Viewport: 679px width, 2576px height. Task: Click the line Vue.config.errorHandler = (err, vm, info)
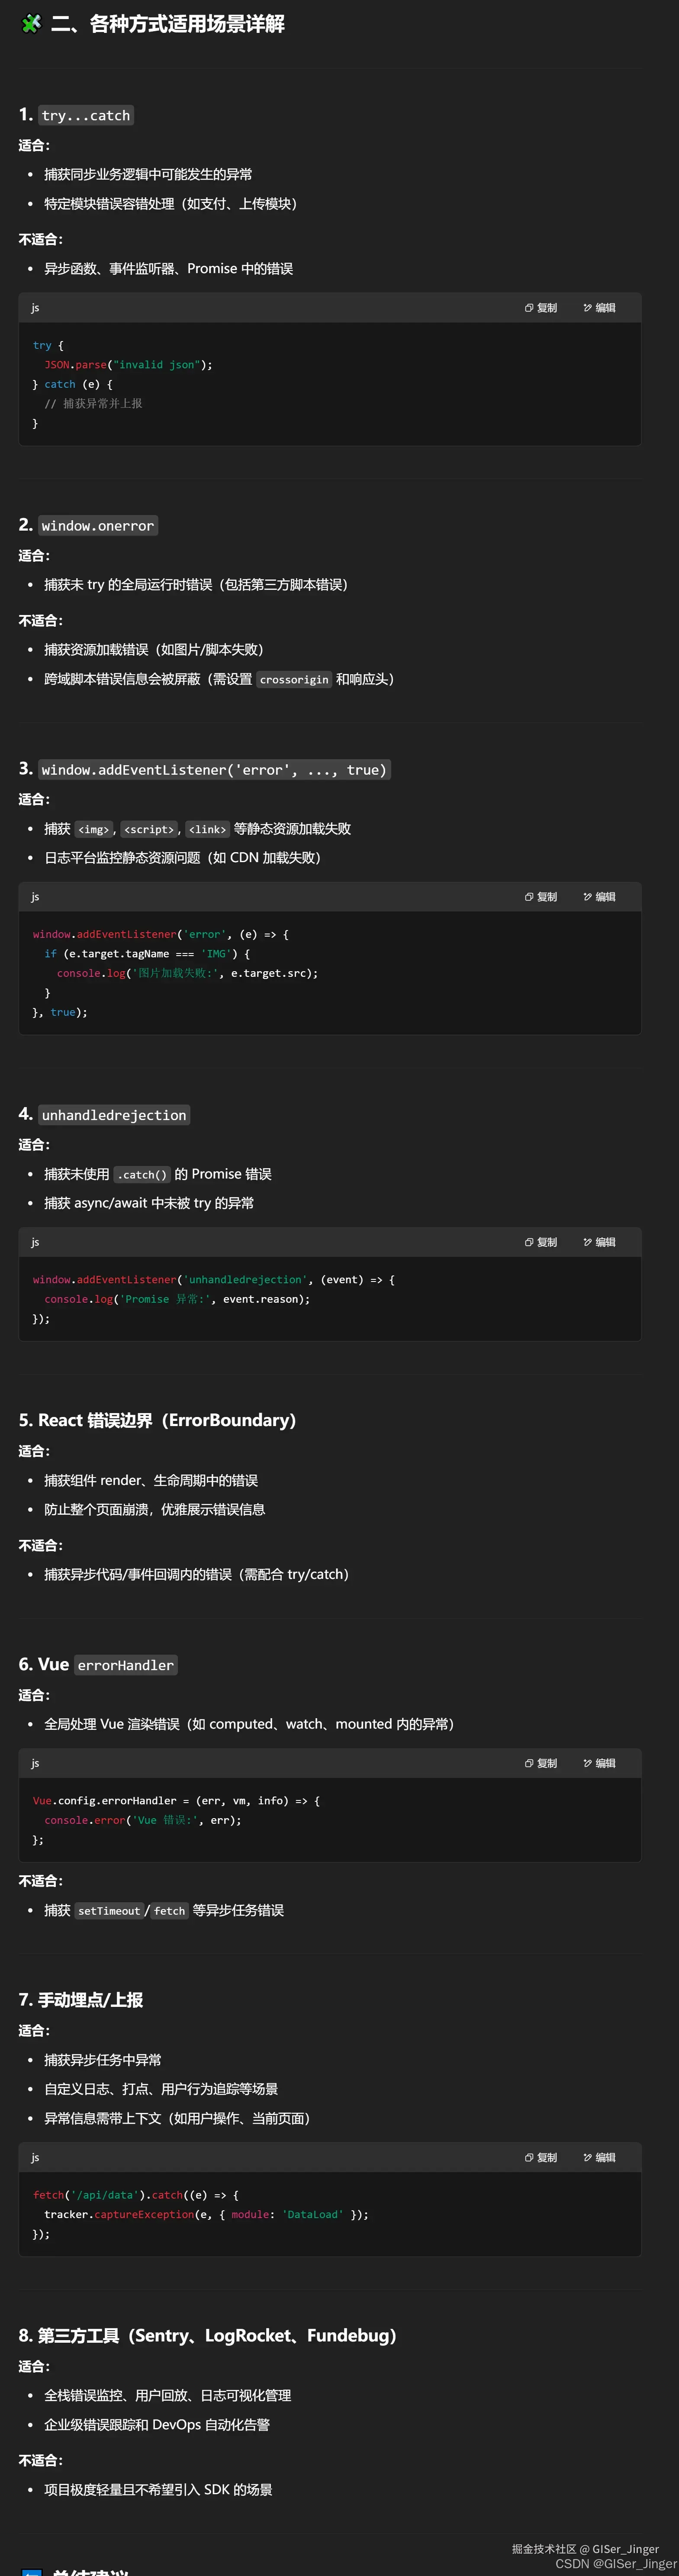176,1801
